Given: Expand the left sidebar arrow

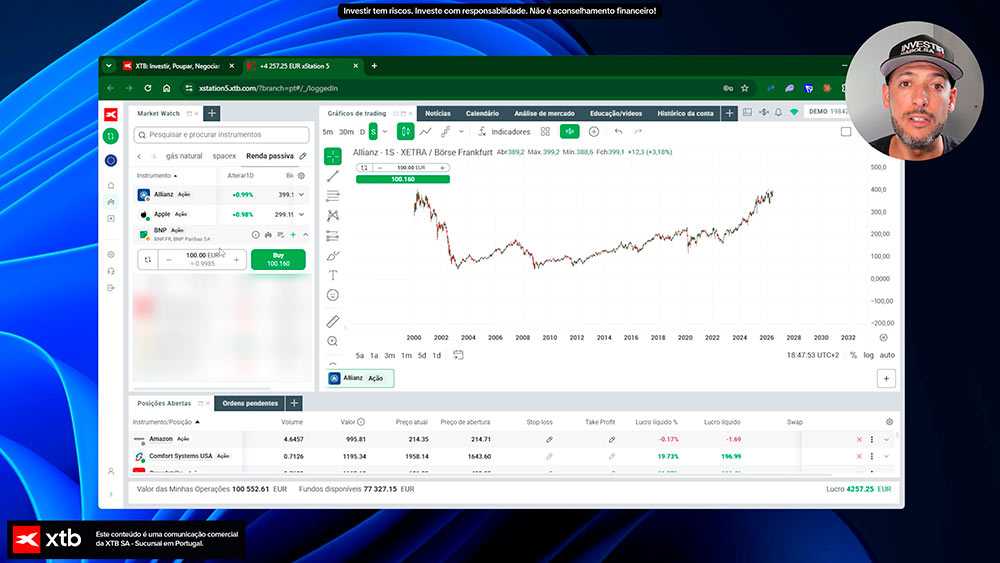Looking at the screenshot, I should [111, 494].
